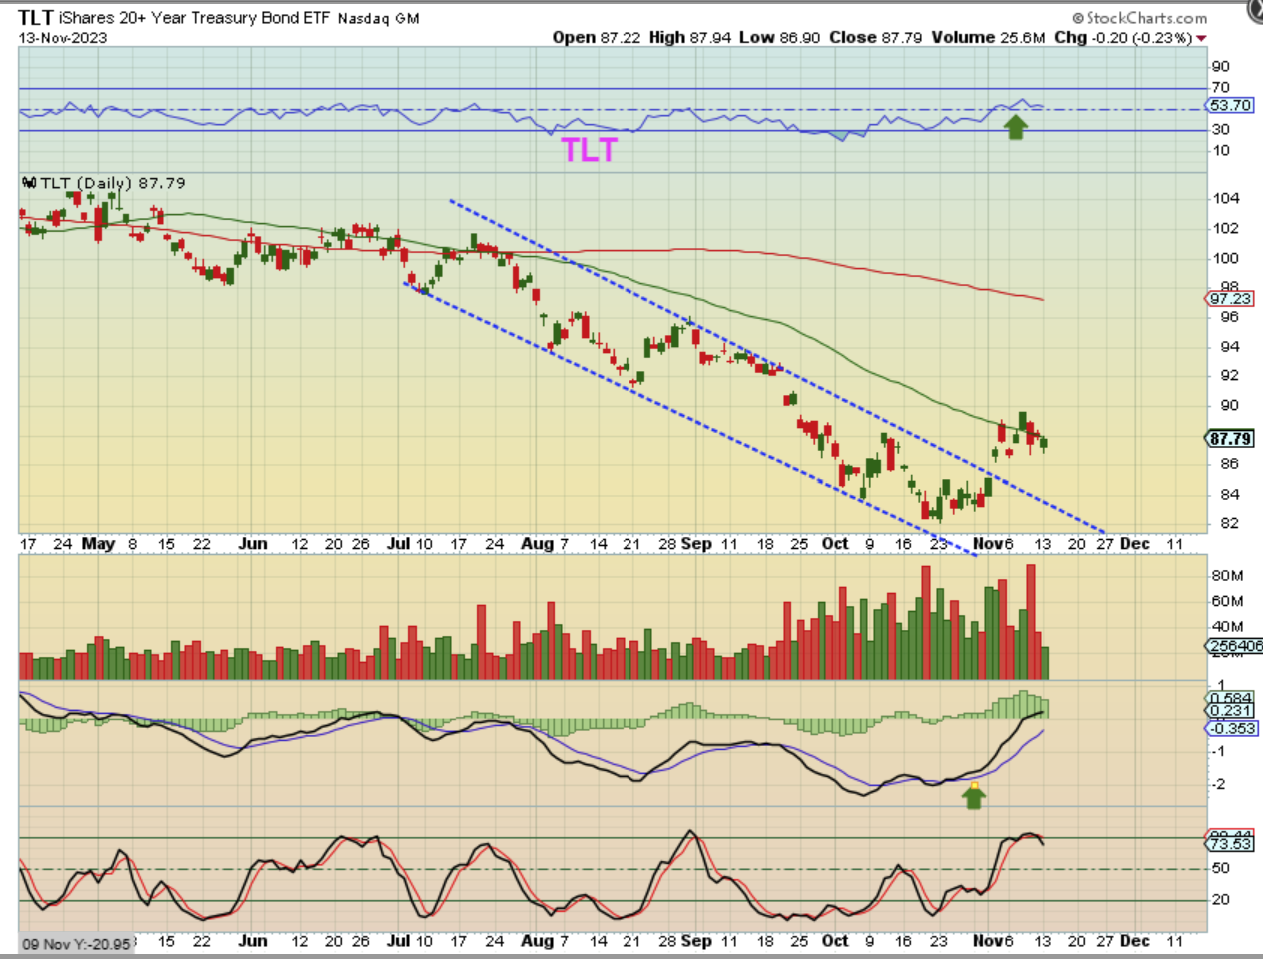Click the 70 overbought level on RSI axis
The image size is (1263, 960).
1220,88
